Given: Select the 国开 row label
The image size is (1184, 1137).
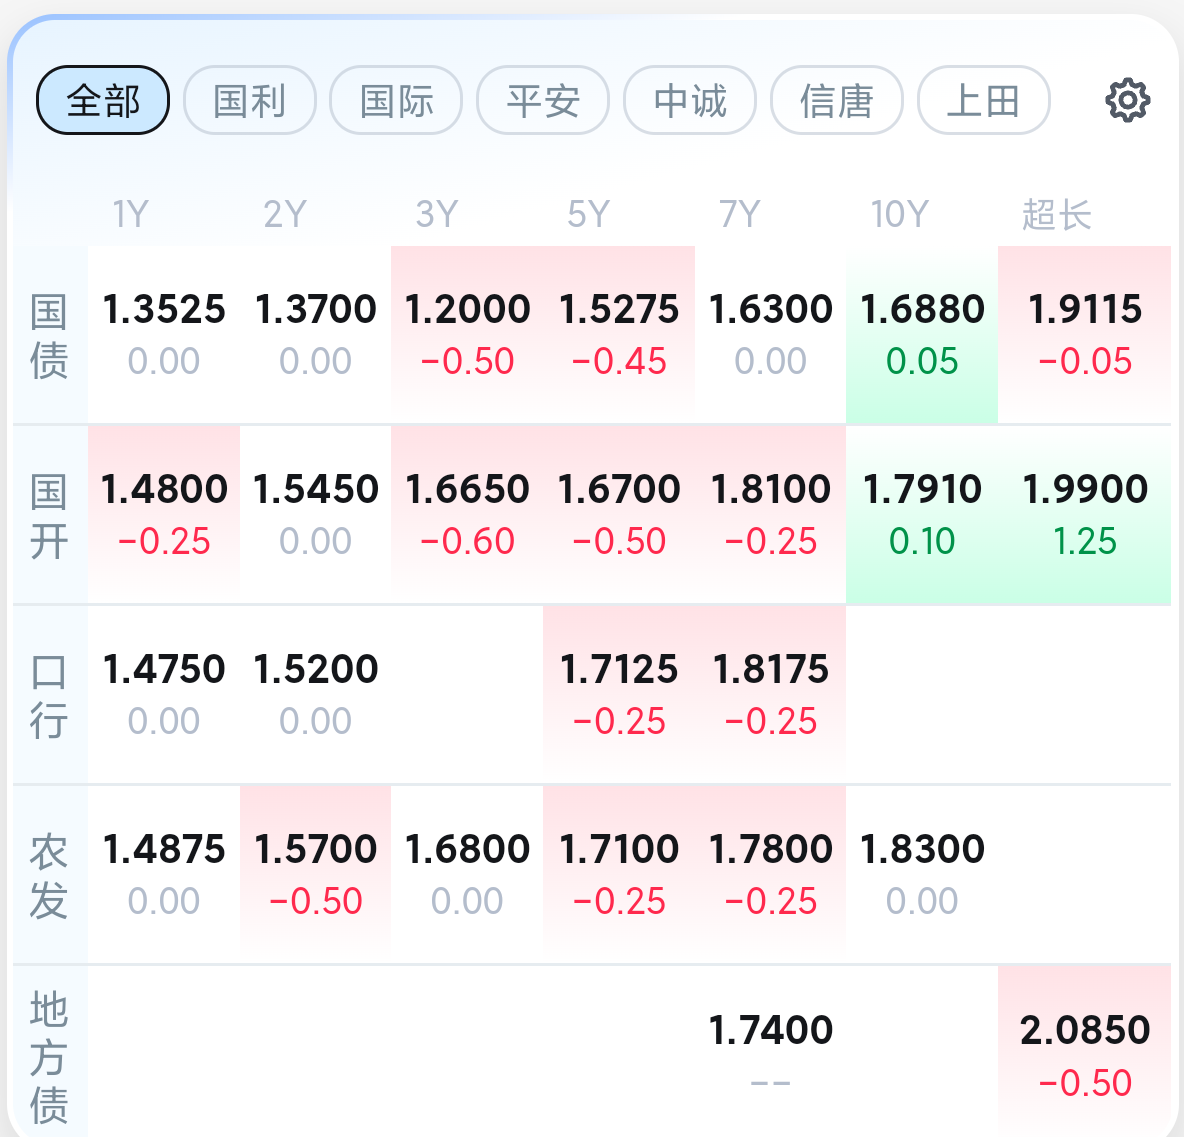Looking at the screenshot, I should click(49, 516).
